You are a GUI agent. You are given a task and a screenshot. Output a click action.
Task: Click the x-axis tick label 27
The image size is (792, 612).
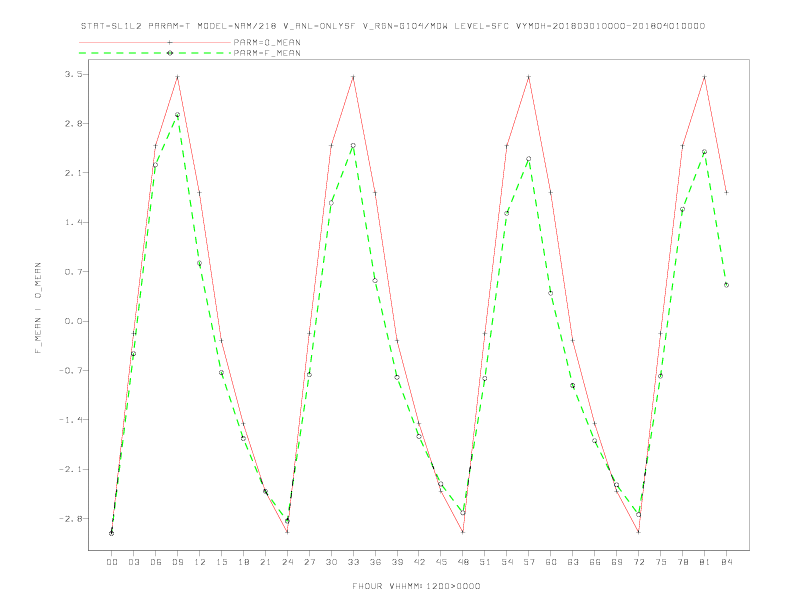pos(309,562)
